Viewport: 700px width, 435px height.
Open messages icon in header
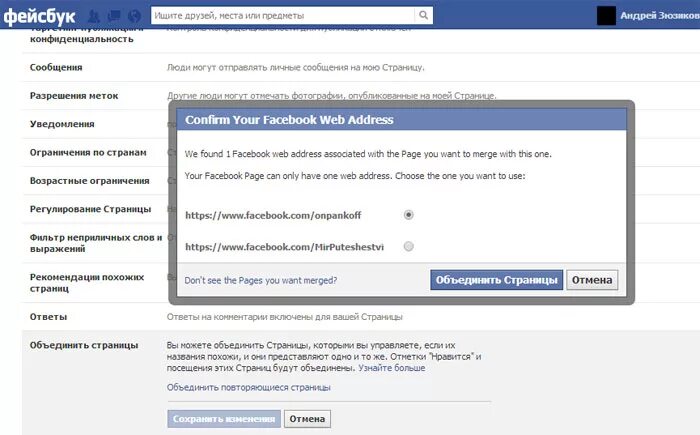click(x=114, y=16)
